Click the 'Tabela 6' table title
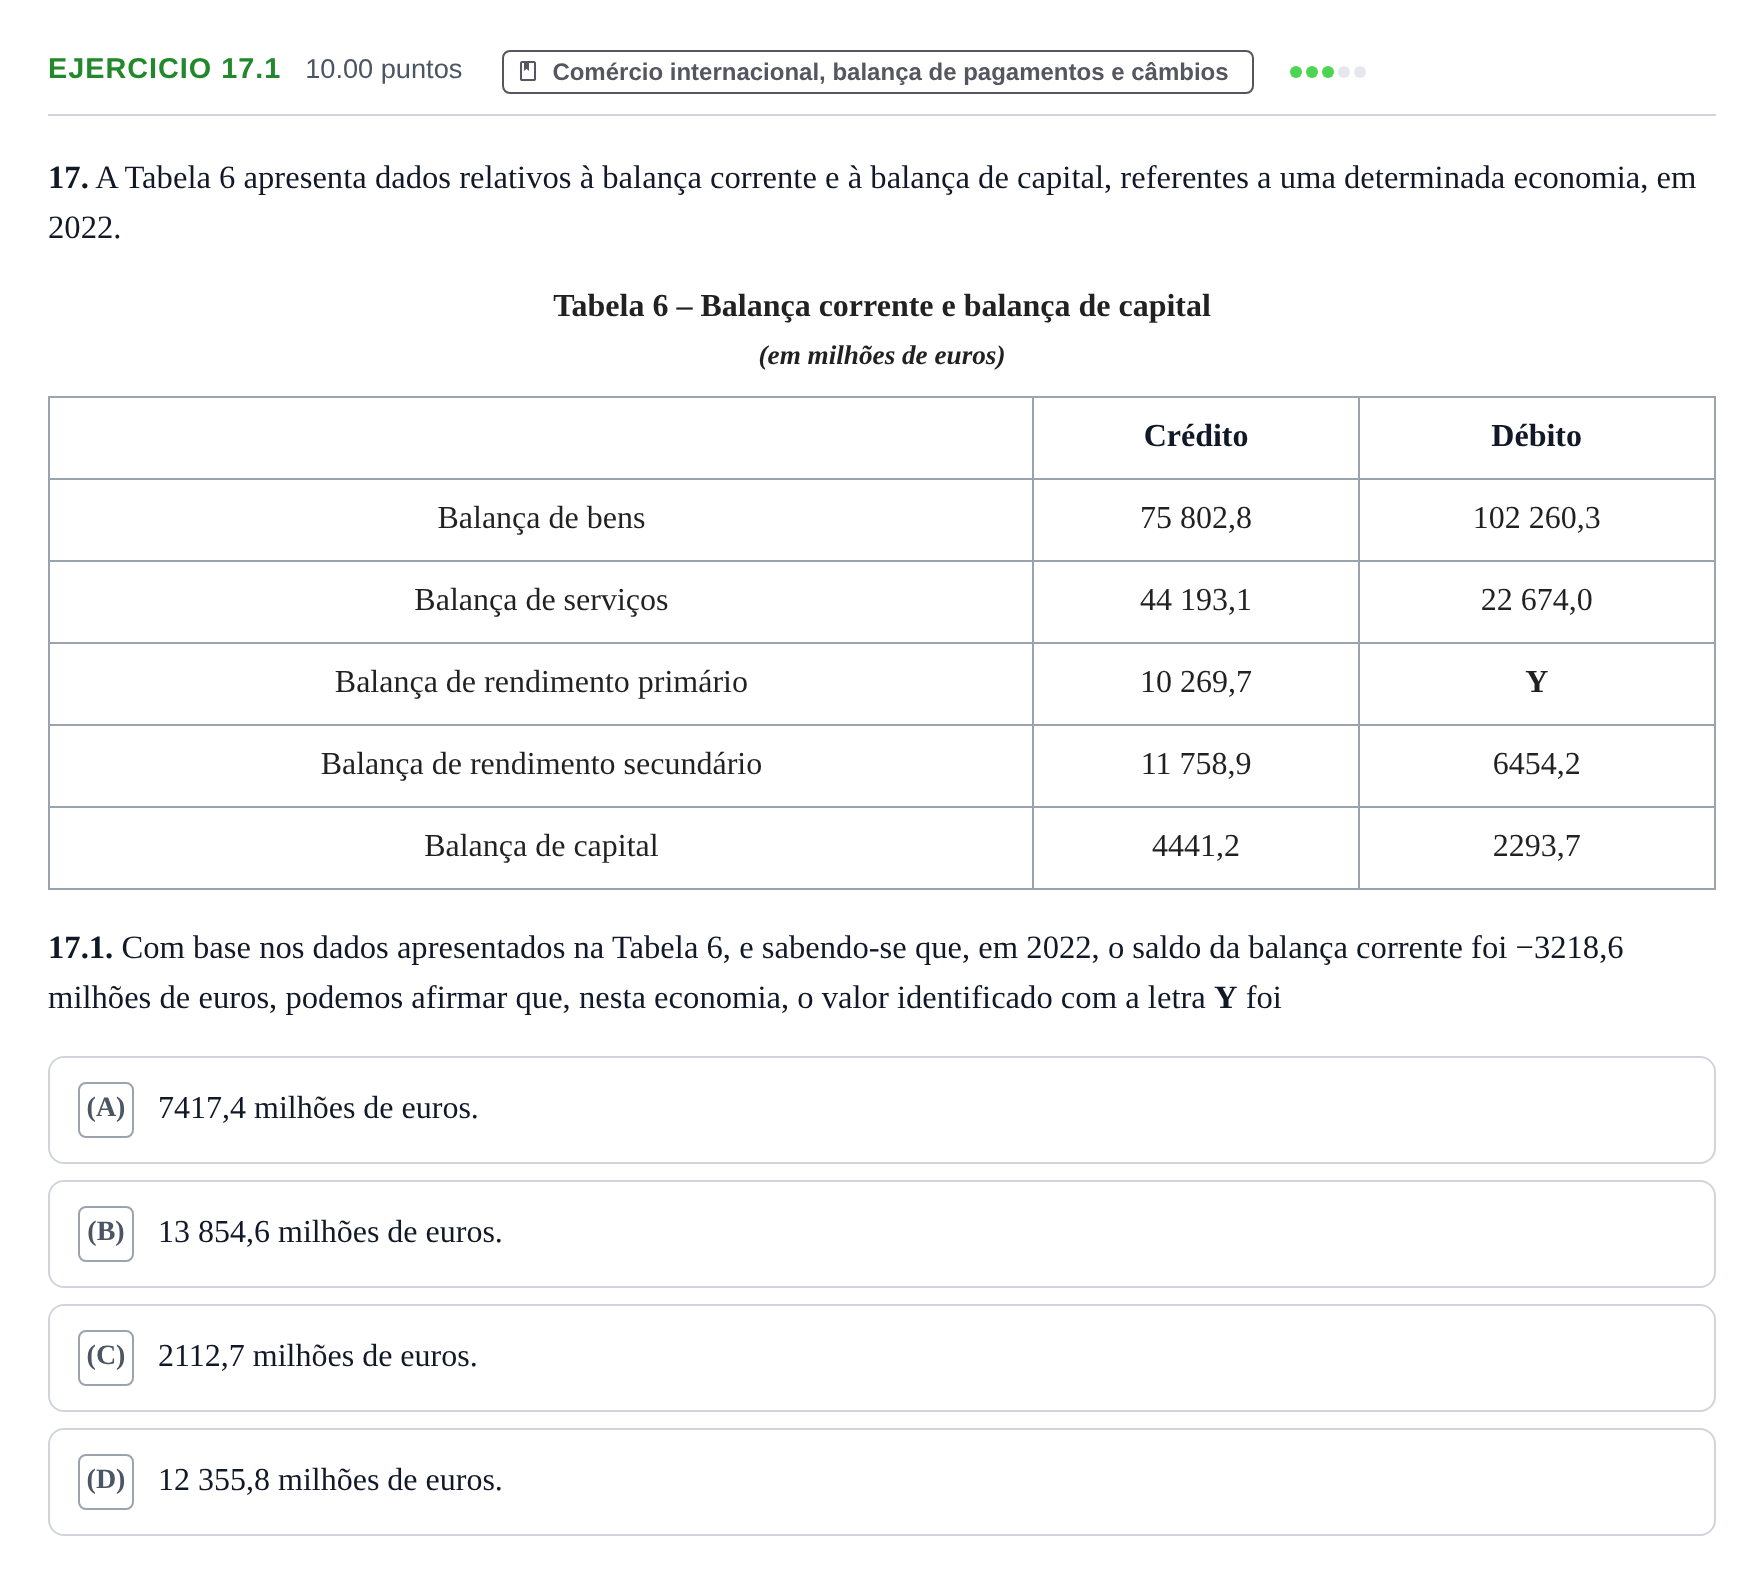The image size is (1764, 1584). 881,306
